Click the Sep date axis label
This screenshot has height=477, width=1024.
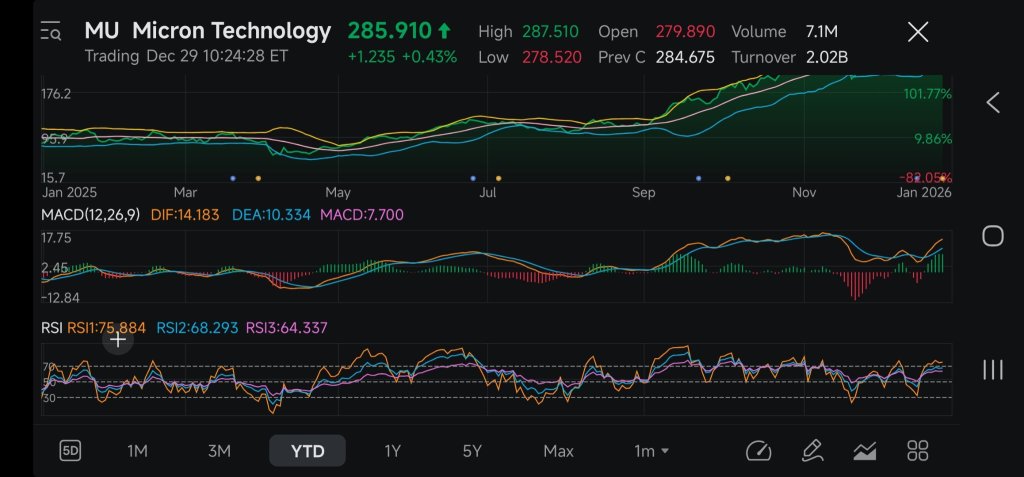coord(643,193)
